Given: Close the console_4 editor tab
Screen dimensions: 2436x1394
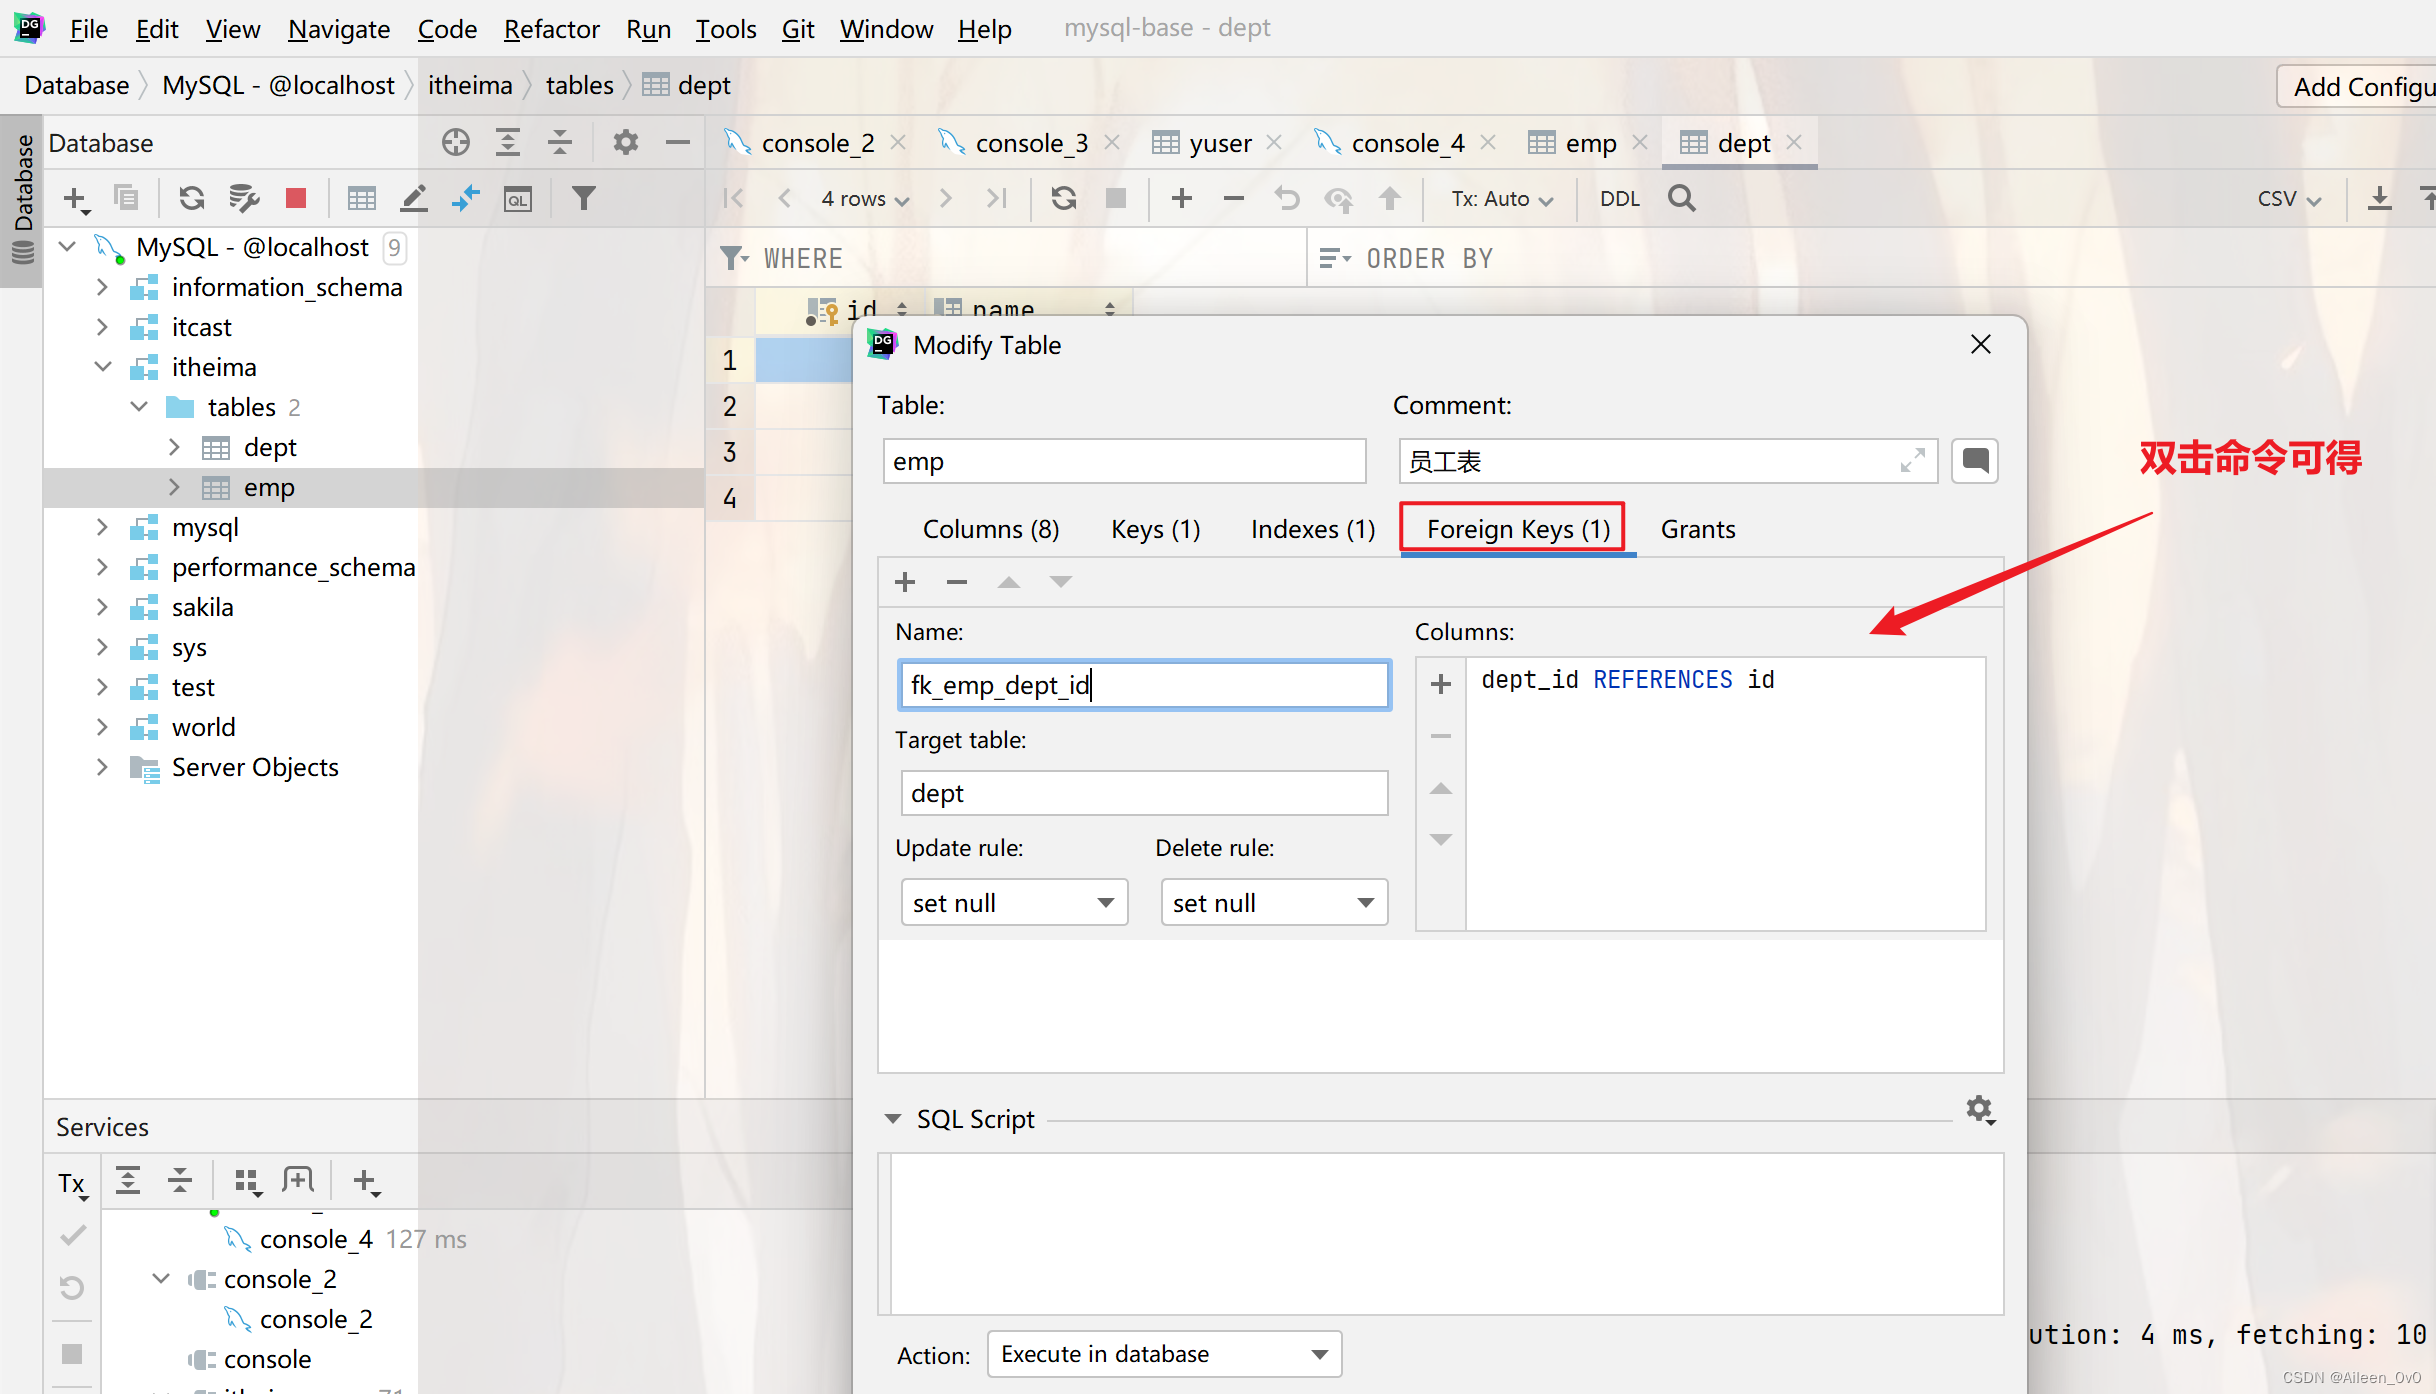Looking at the screenshot, I should [x=1488, y=143].
